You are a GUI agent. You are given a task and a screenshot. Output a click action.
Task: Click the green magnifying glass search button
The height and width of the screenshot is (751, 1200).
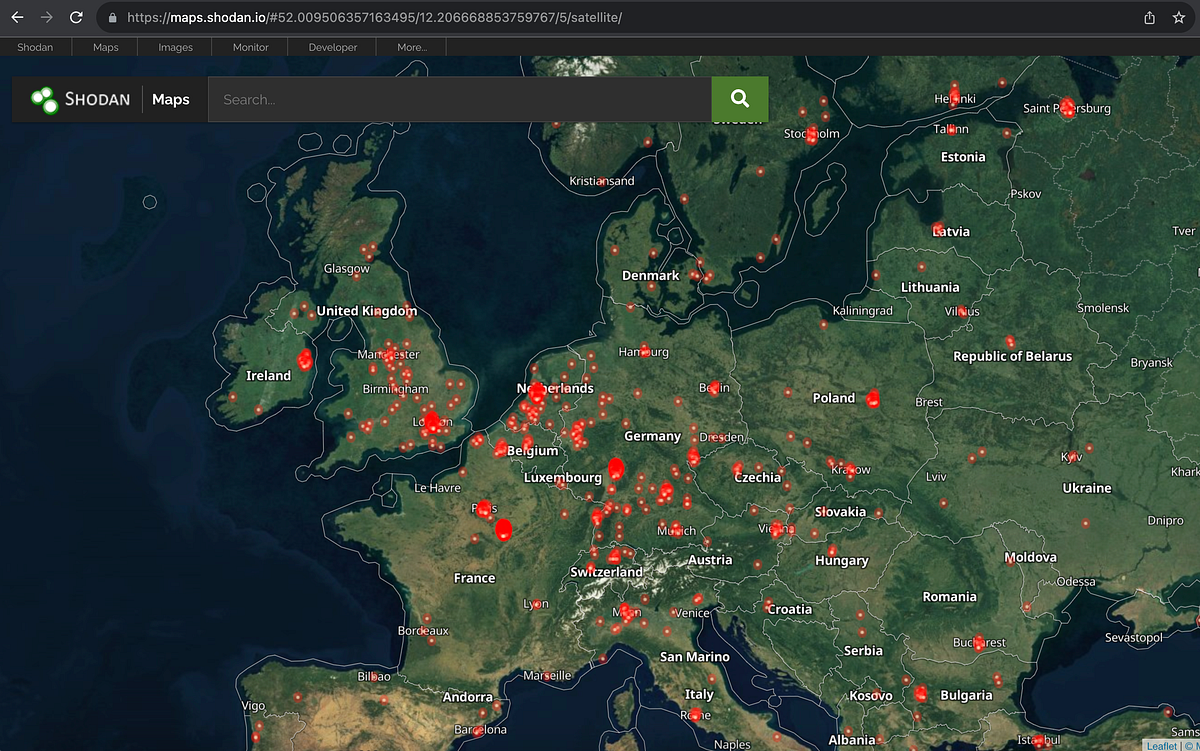pyautogui.click(x=740, y=99)
